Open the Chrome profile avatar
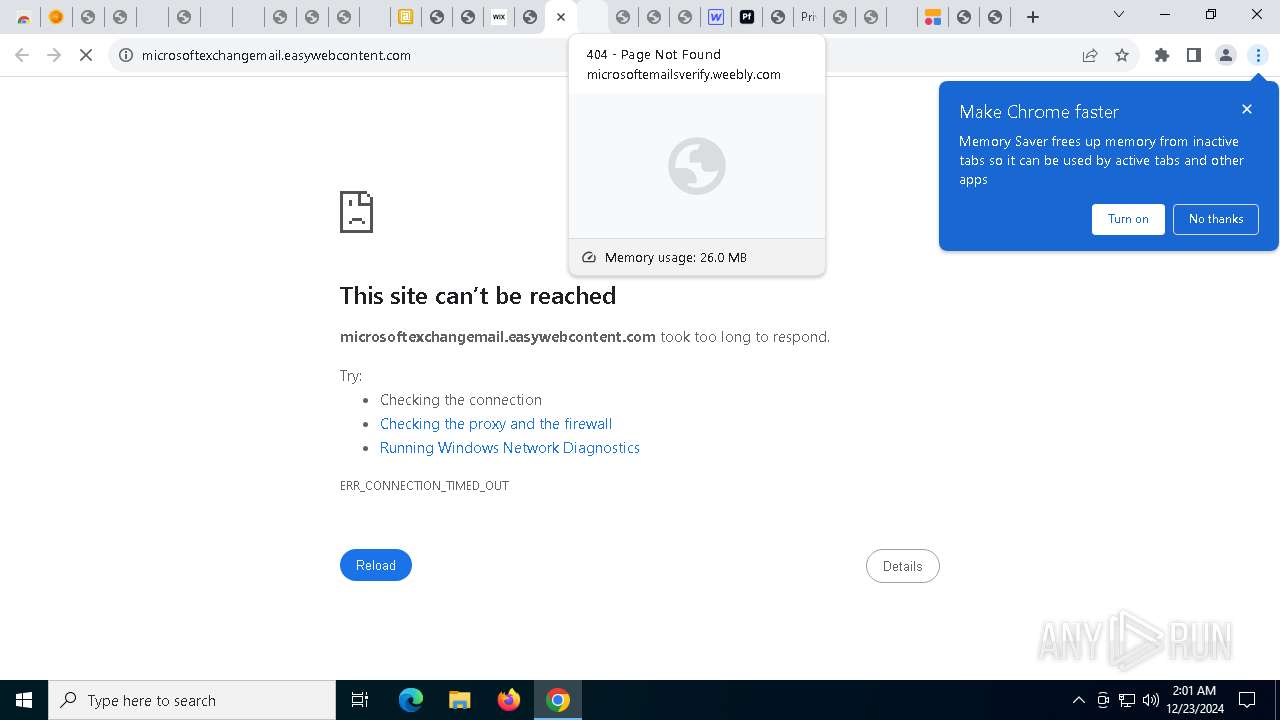This screenshot has width=1280, height=720. point(1226,55)
